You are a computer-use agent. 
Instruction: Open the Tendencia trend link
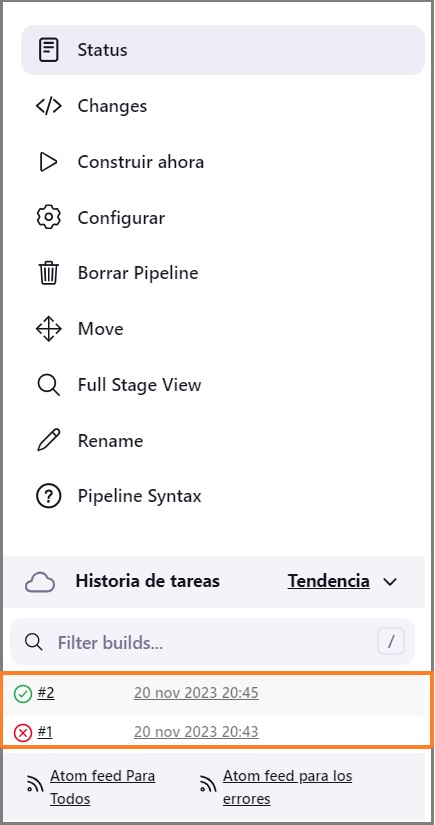[328, 581]
